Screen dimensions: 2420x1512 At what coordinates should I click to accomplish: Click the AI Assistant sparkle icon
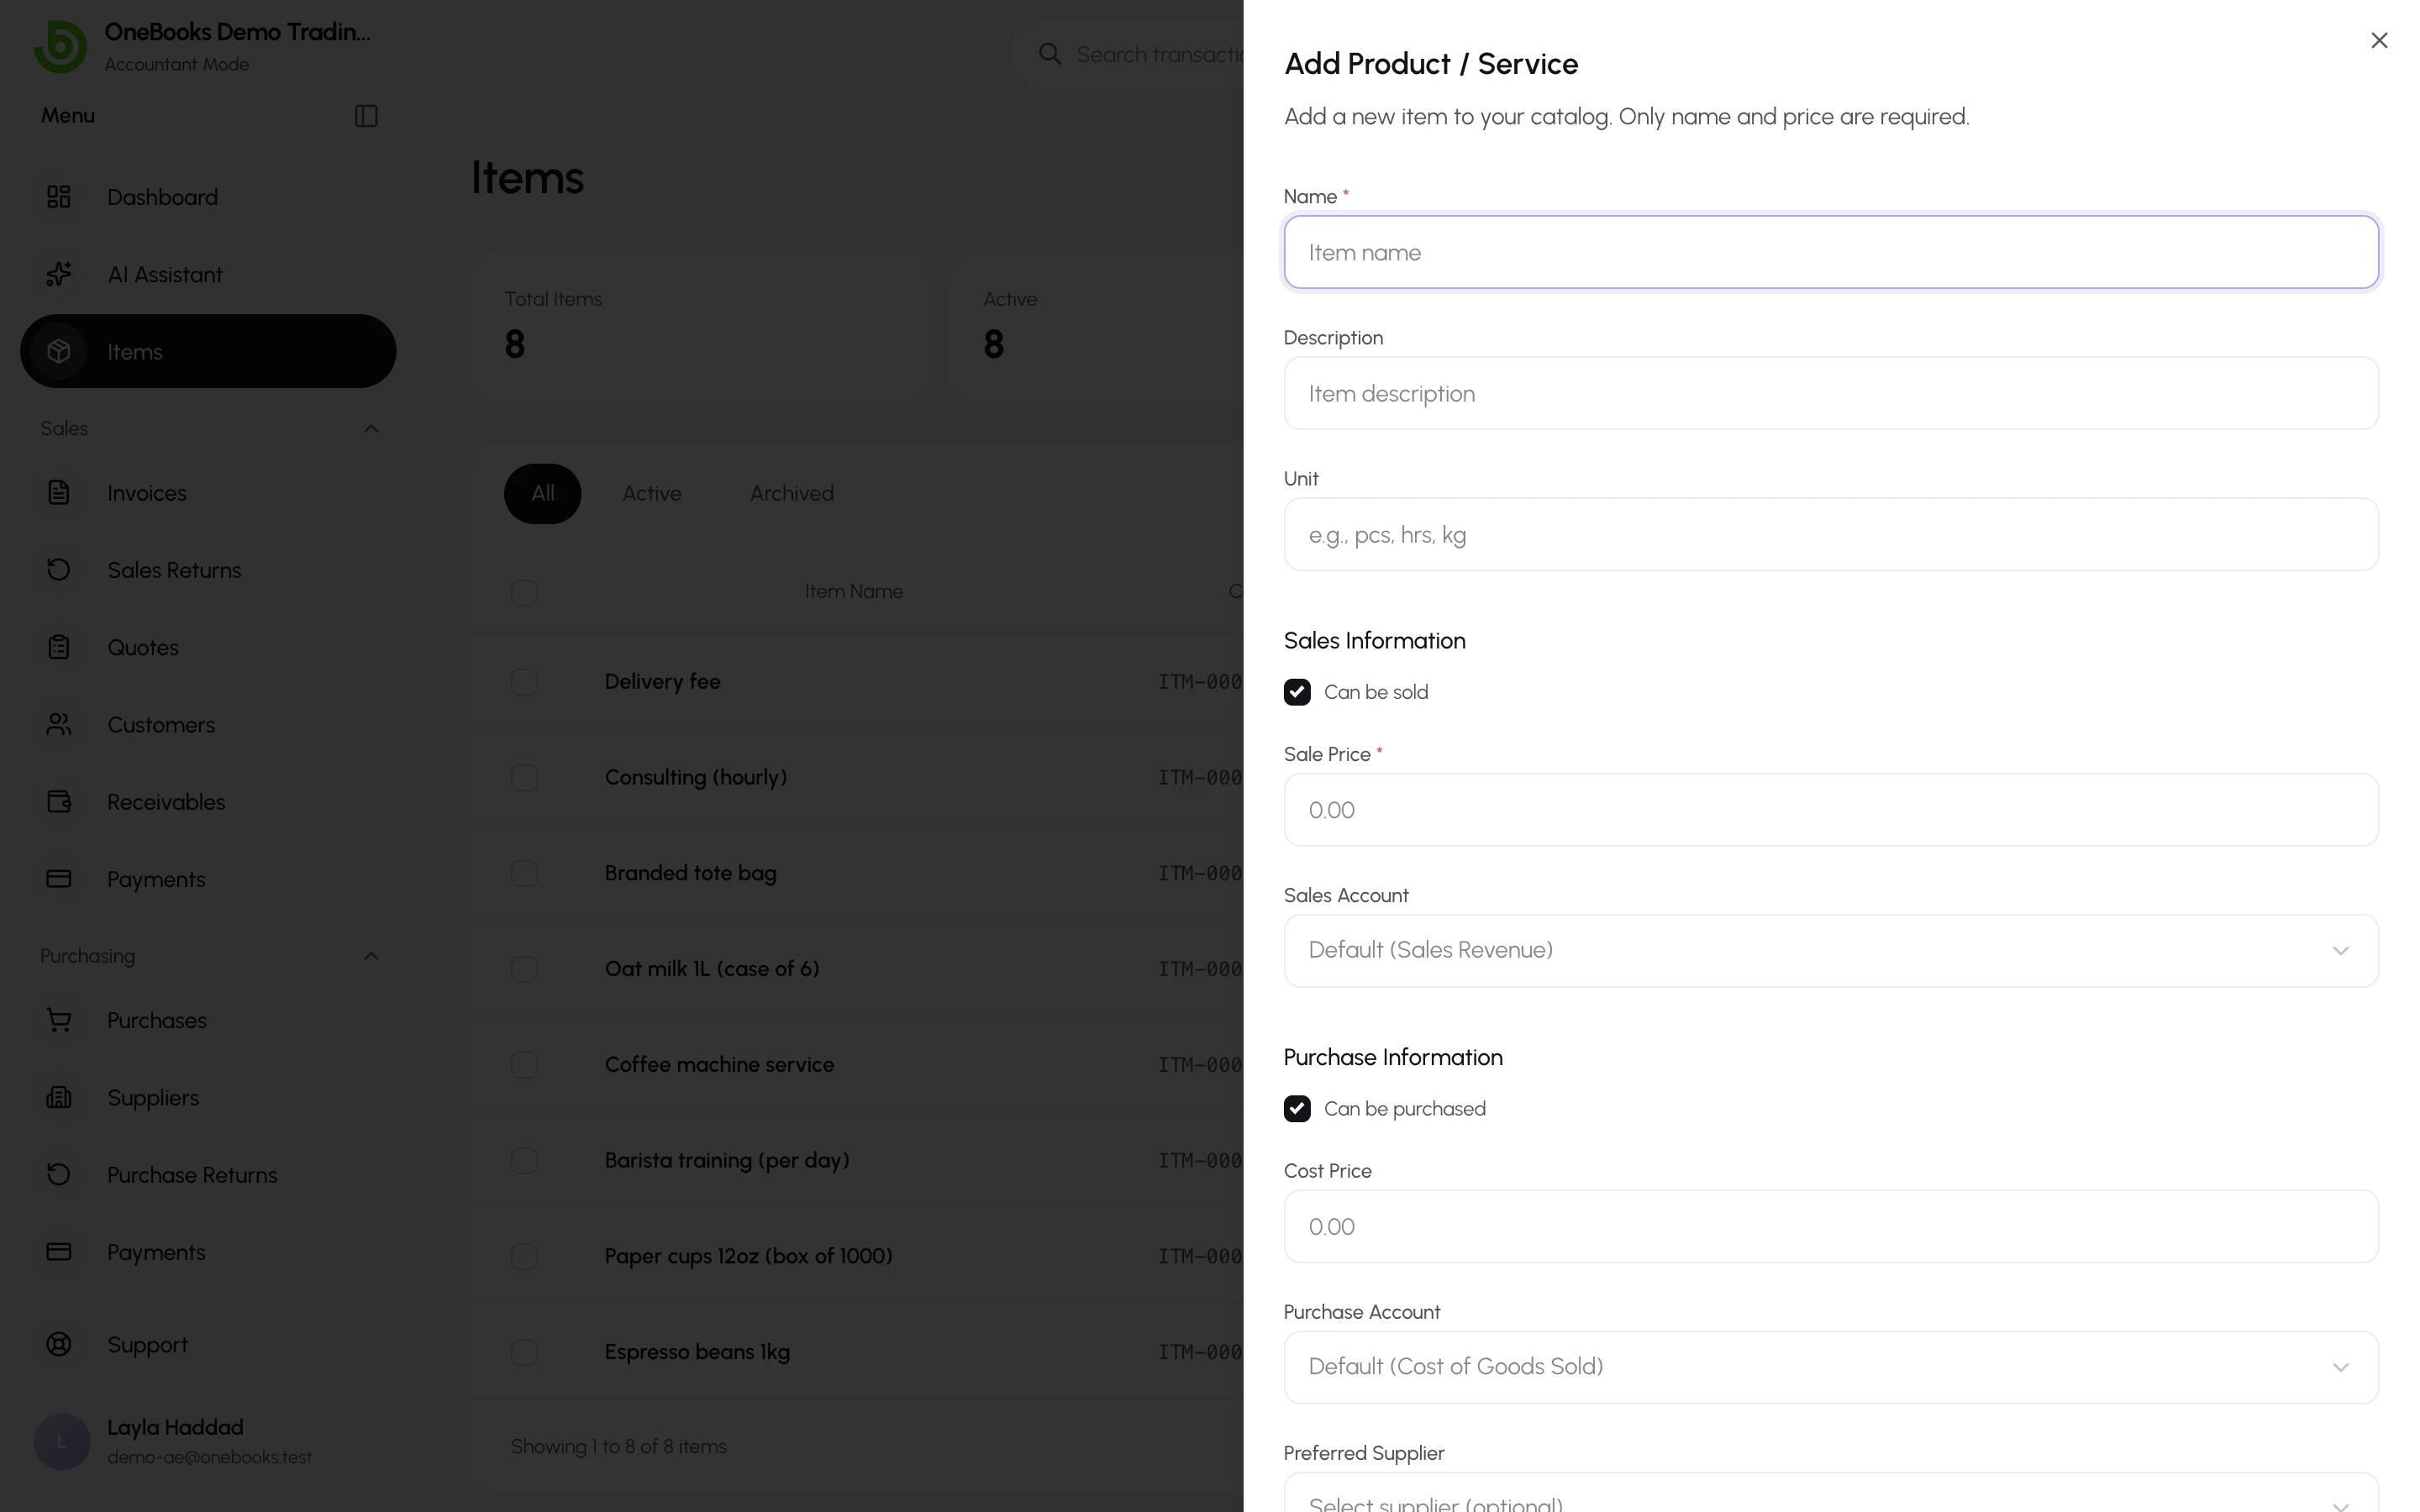[59, 274]
